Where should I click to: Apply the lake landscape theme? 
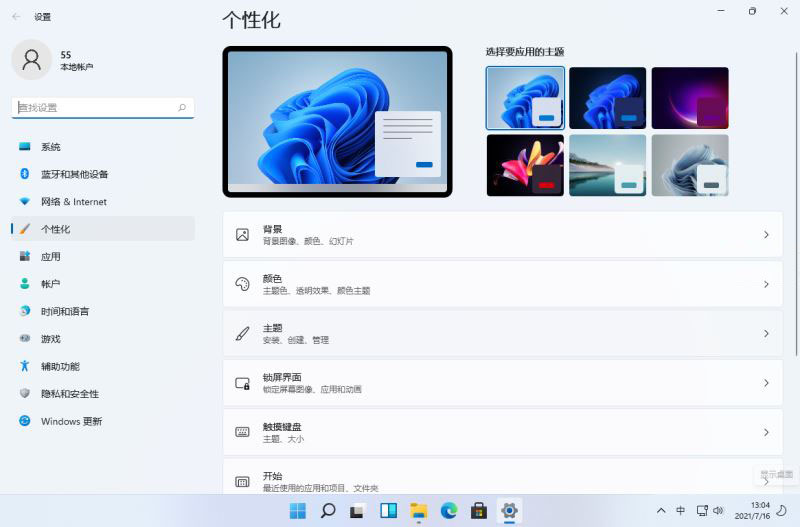pyautogui.click(x=607, y=165)
